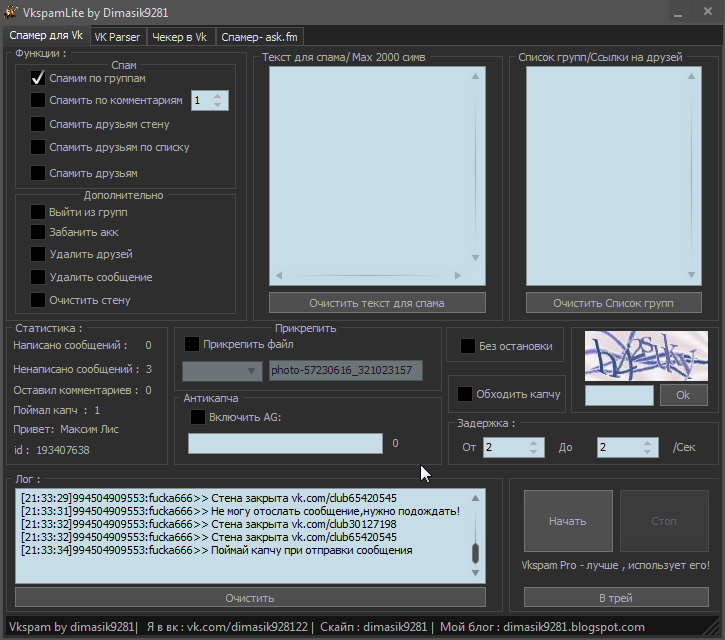Viewport: 725px width, 640px height.
Task: Click log line Стена закрыта vk.com/club30127198
Action: click(209, 524)
